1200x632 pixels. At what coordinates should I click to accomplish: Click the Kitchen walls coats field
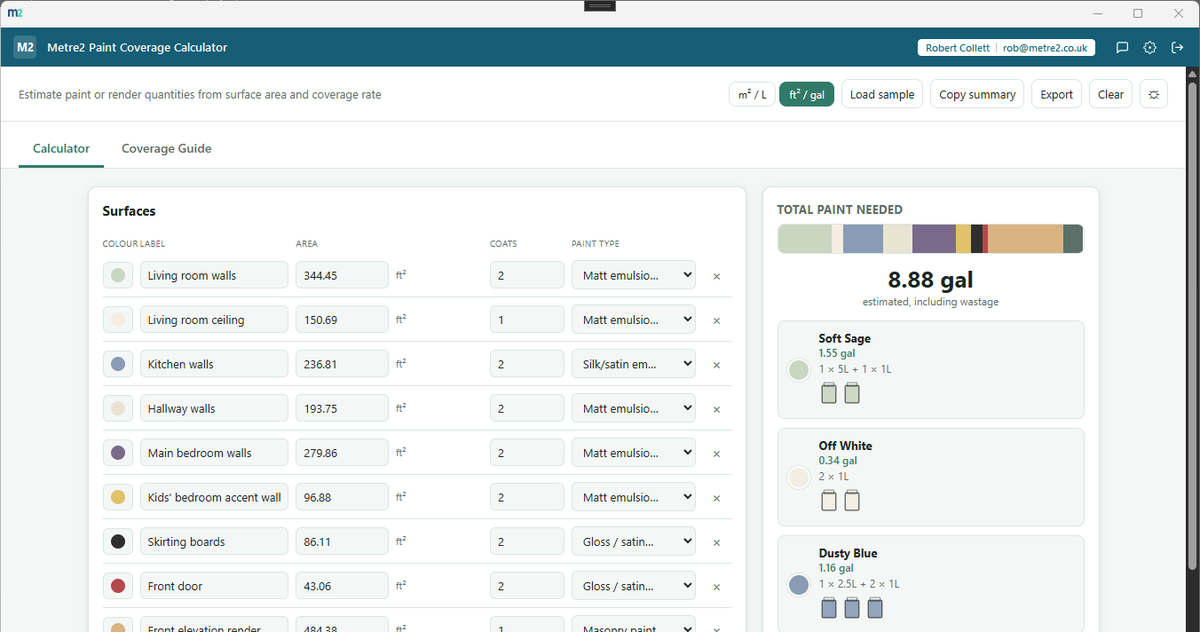(x=527, y=364)
